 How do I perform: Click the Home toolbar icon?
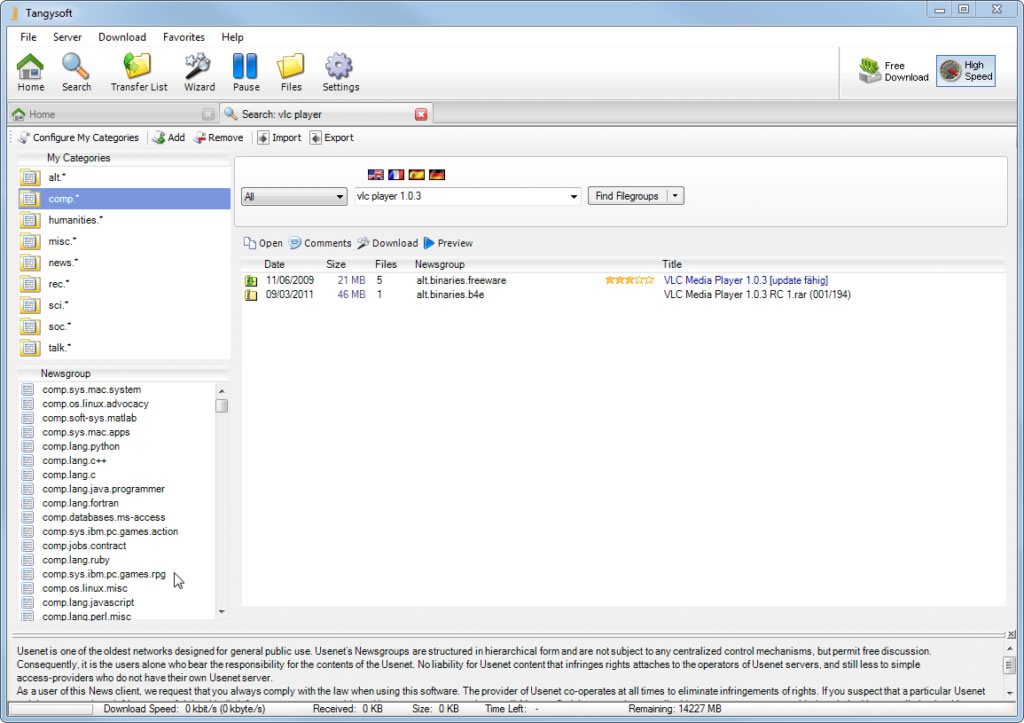[31, 72]
